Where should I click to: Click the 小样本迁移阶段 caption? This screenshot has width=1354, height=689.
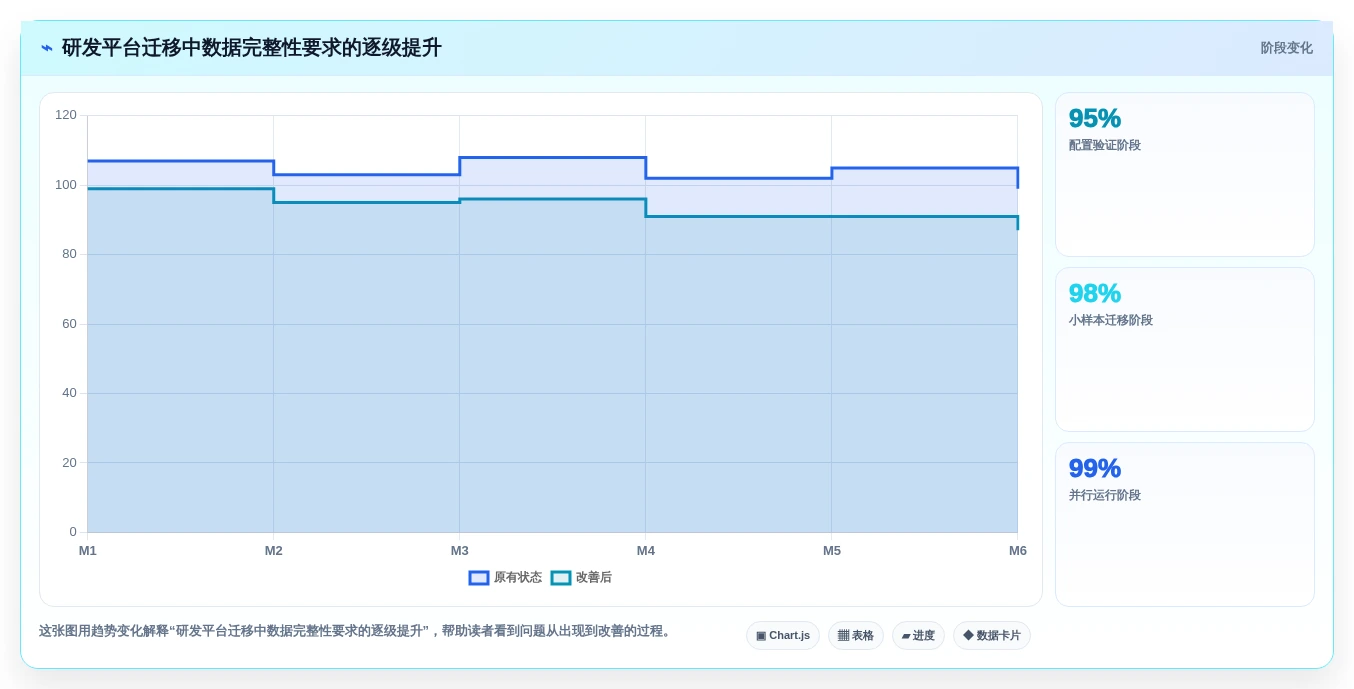click(x=1111, y=320)
